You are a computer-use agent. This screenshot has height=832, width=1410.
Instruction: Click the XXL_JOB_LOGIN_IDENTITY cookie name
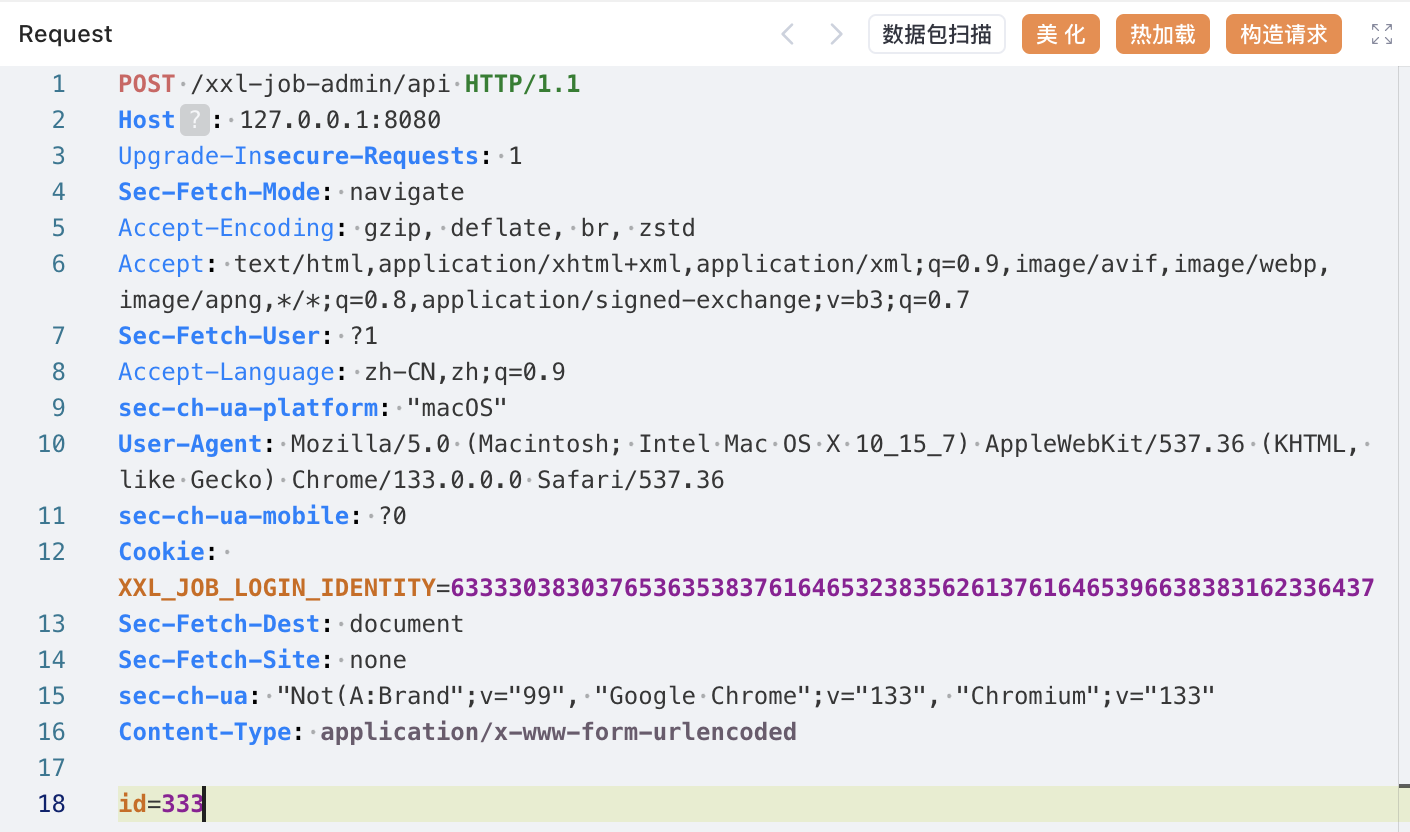click(x=277, y=588)
